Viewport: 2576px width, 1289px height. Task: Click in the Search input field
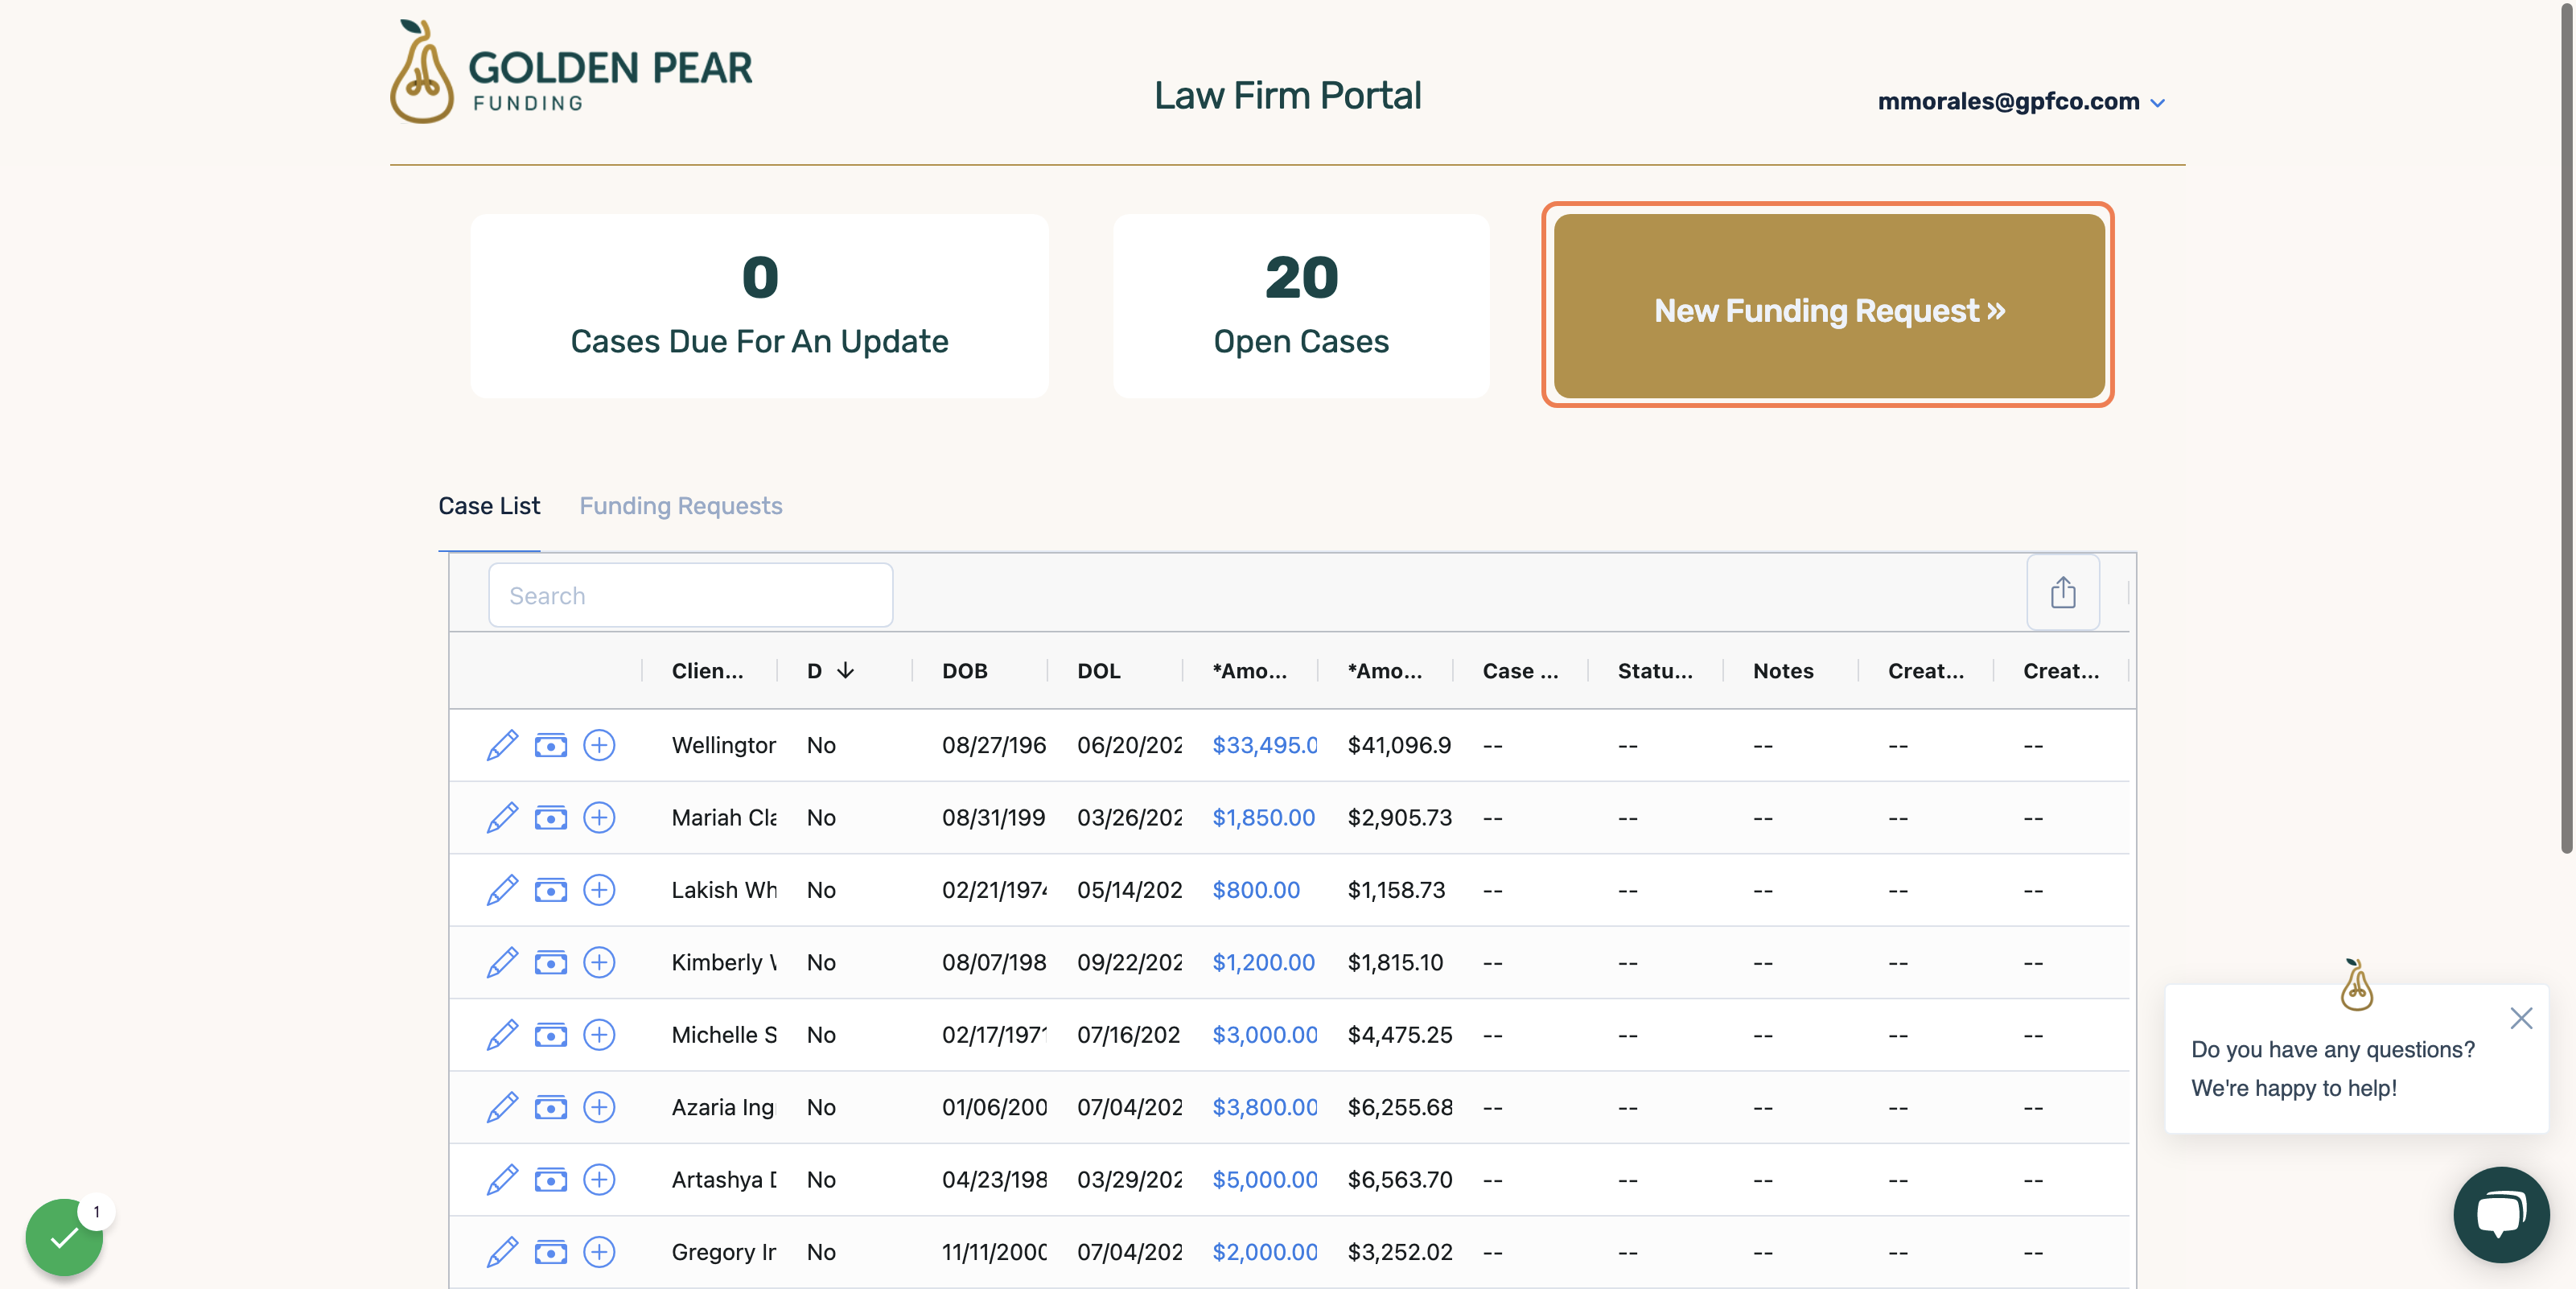pos(691,595)
